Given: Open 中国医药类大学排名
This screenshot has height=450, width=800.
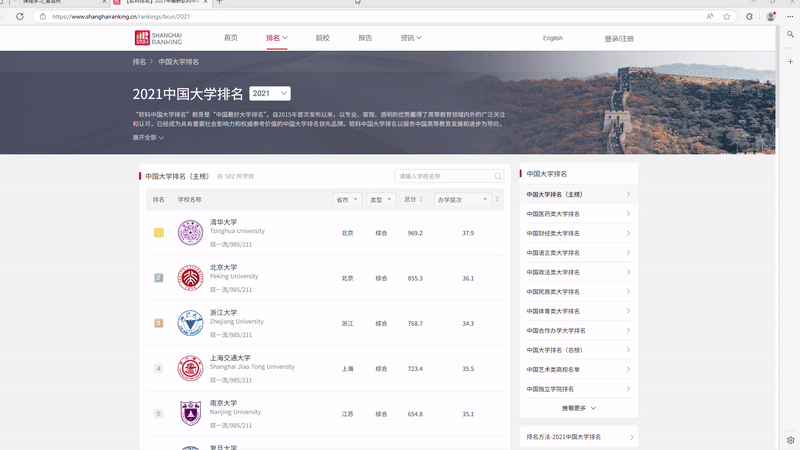Looking at the screenshot, I should coord(579,214).
